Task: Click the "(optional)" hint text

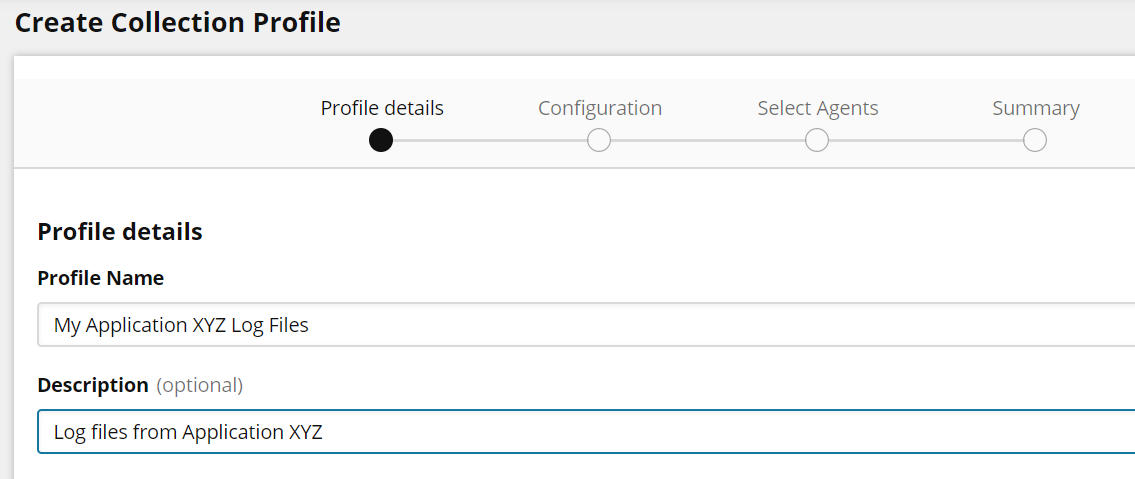Action: point(200,385)
